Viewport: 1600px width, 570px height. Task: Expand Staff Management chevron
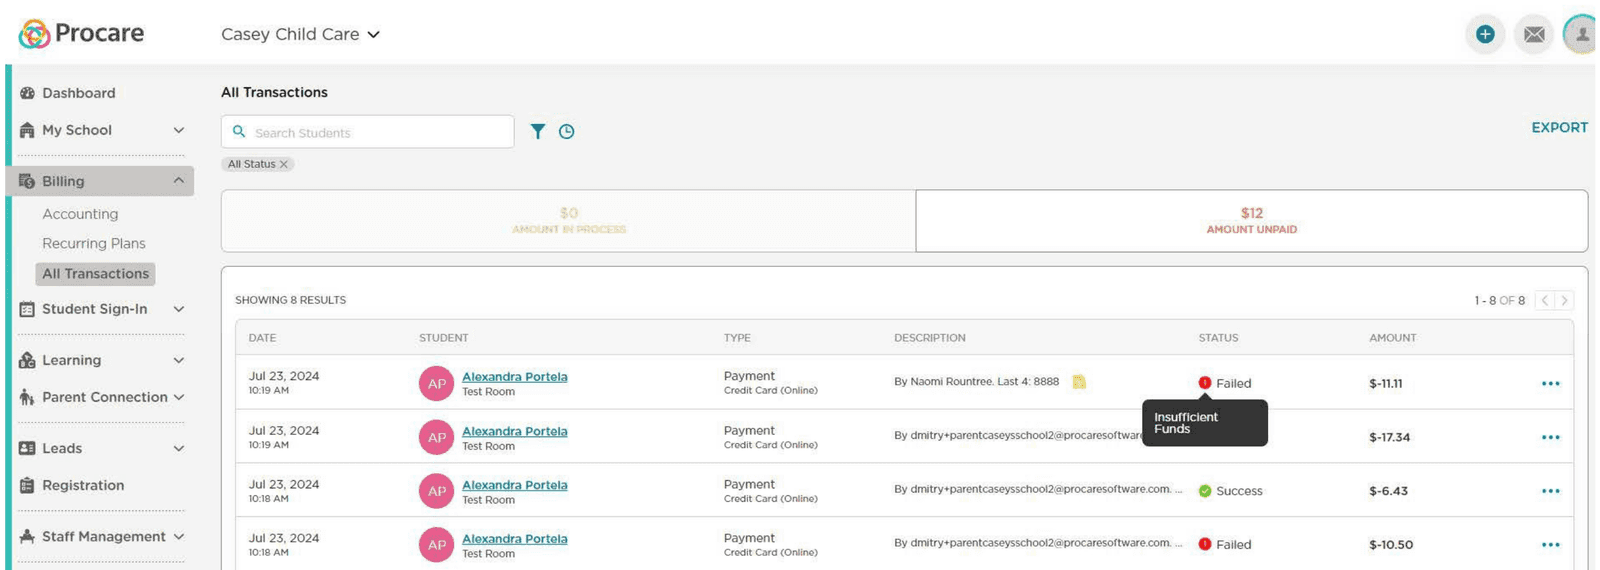click(x=179, y=536)
